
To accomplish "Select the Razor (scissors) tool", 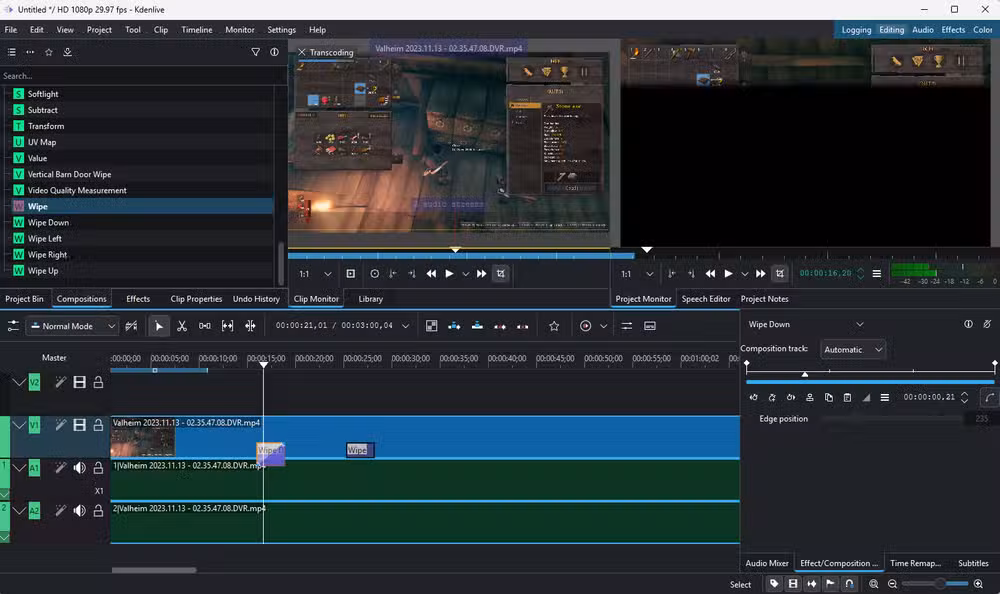I will (x=182, y=326).
